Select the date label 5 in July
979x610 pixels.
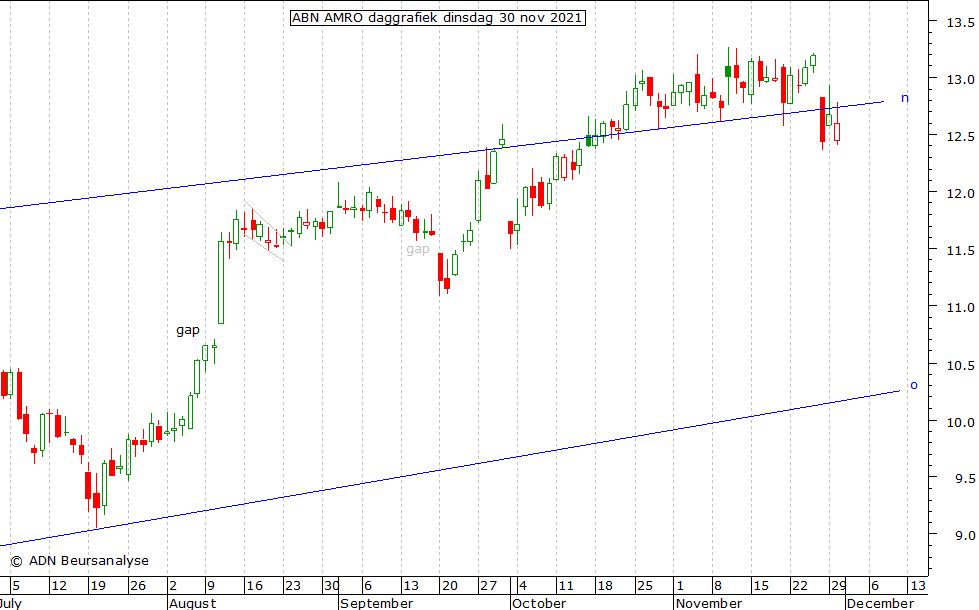[x=16, y=586]
